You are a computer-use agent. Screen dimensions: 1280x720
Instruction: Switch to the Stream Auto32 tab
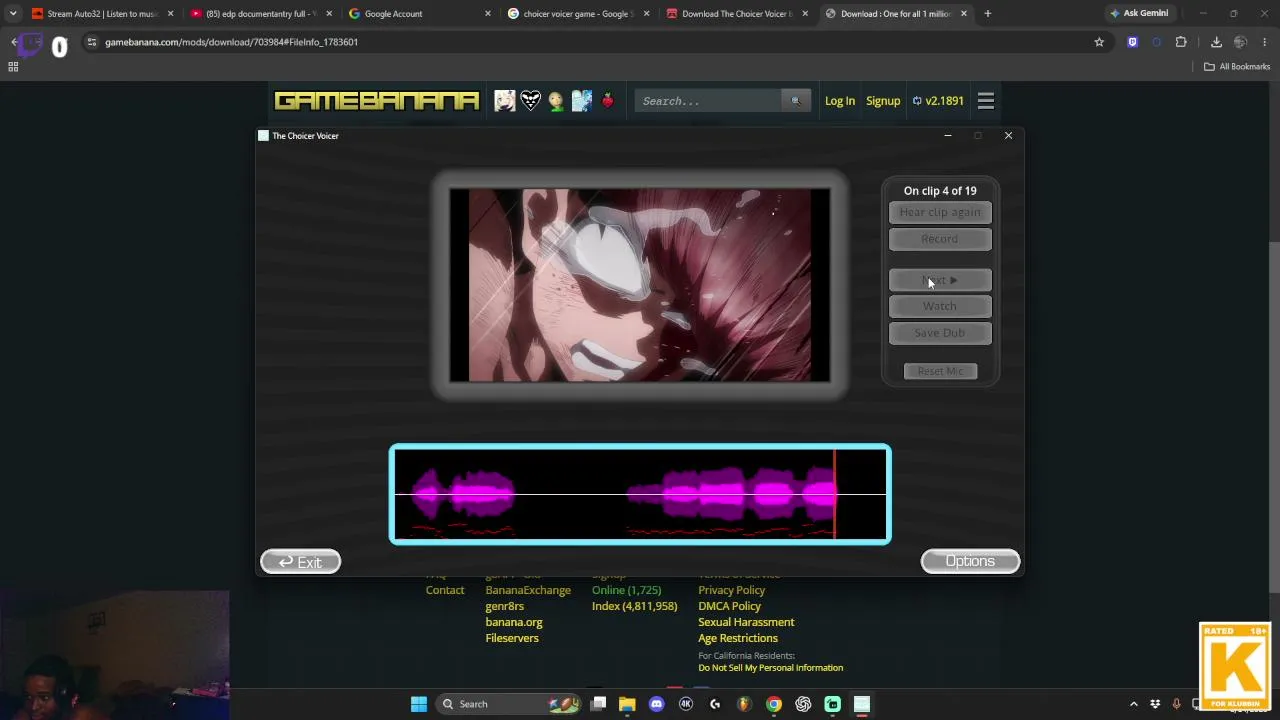[103, 14]
